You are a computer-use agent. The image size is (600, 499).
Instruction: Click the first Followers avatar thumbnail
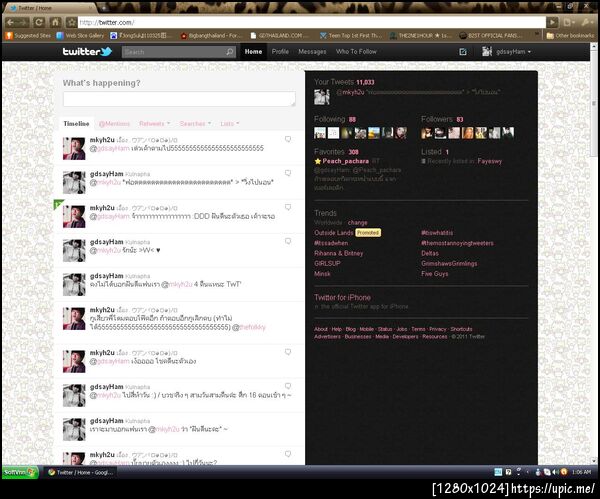tap(427, 133)
